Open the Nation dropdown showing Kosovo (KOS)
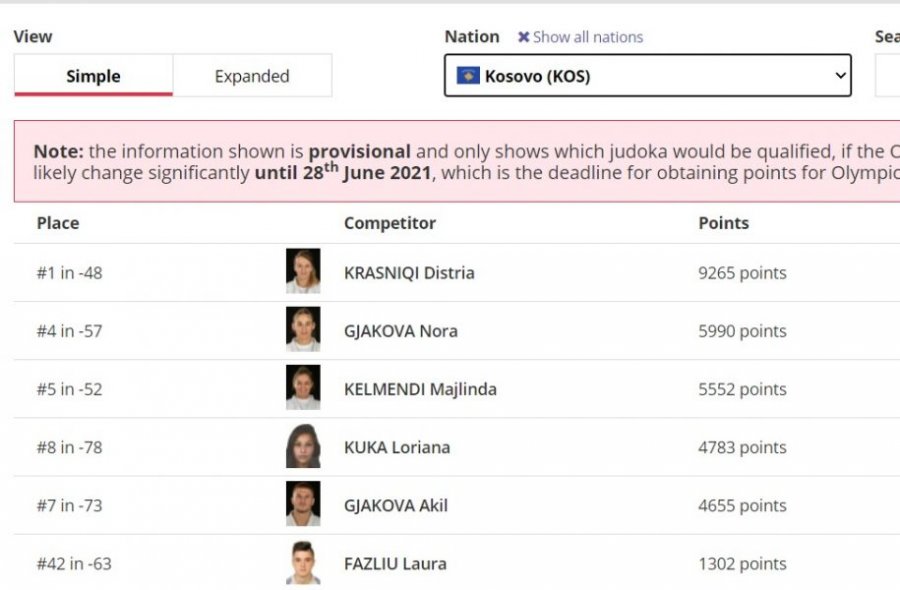 (x=647, y=75)
